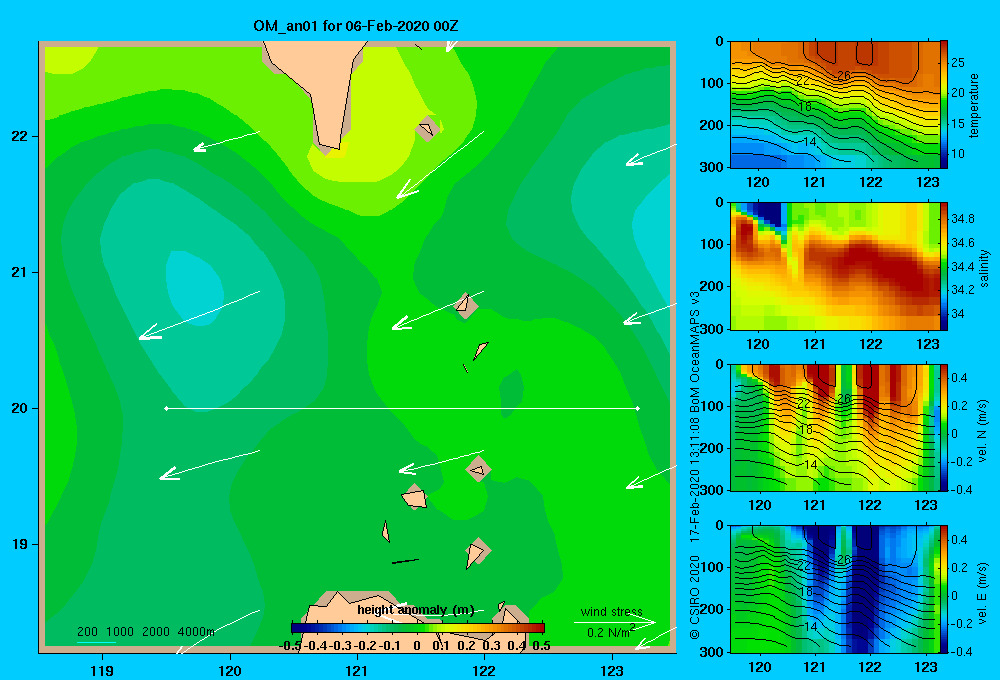Click "10" on the temperature scale
This screenshot has width=1000, height=680.
pyautogui.click(x=958, y=154)
